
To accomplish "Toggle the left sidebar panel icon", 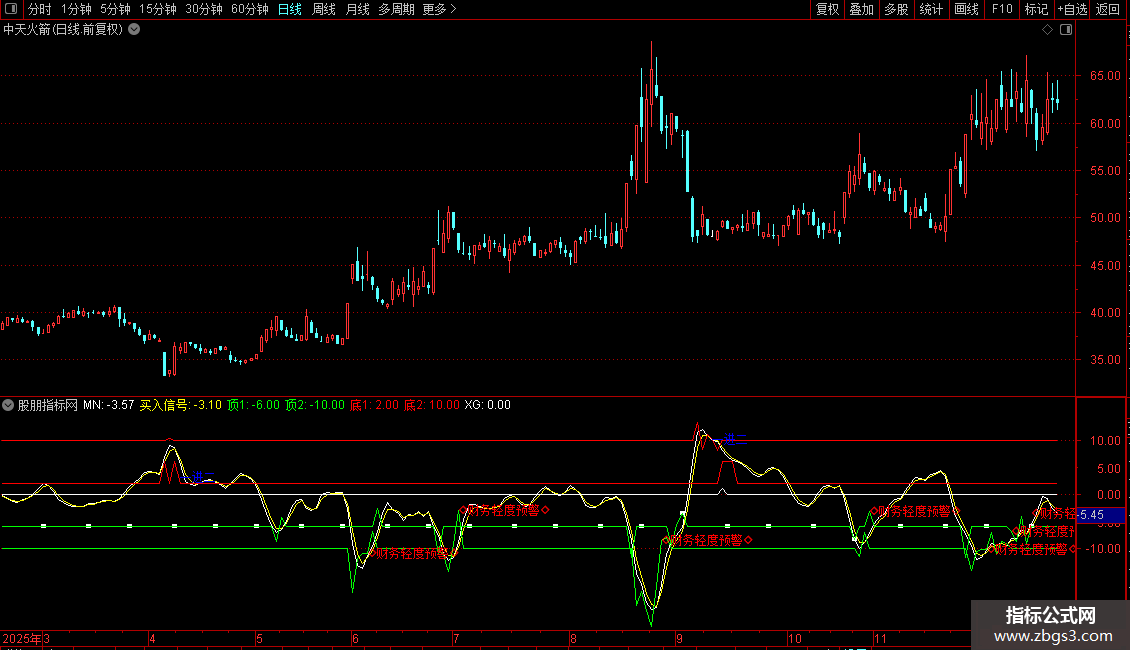I will (x=12, y=9).
